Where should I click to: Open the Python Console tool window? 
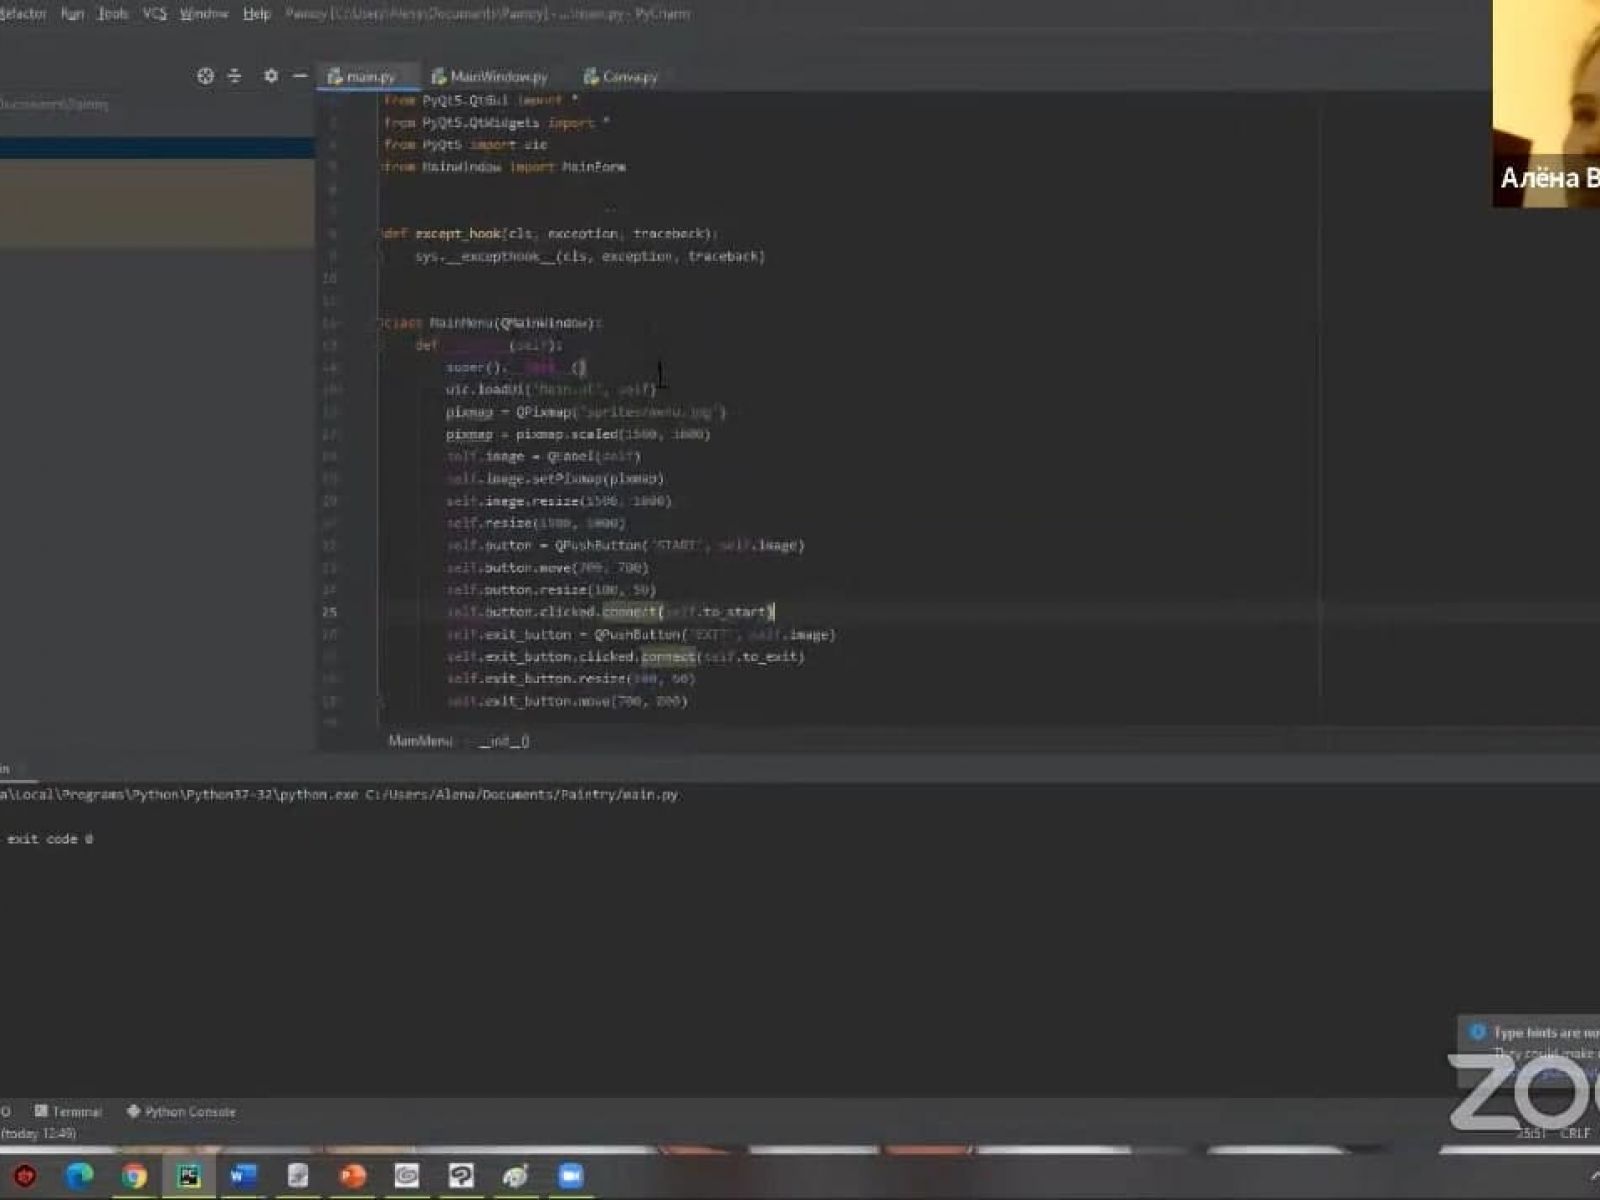[181, 1111]
